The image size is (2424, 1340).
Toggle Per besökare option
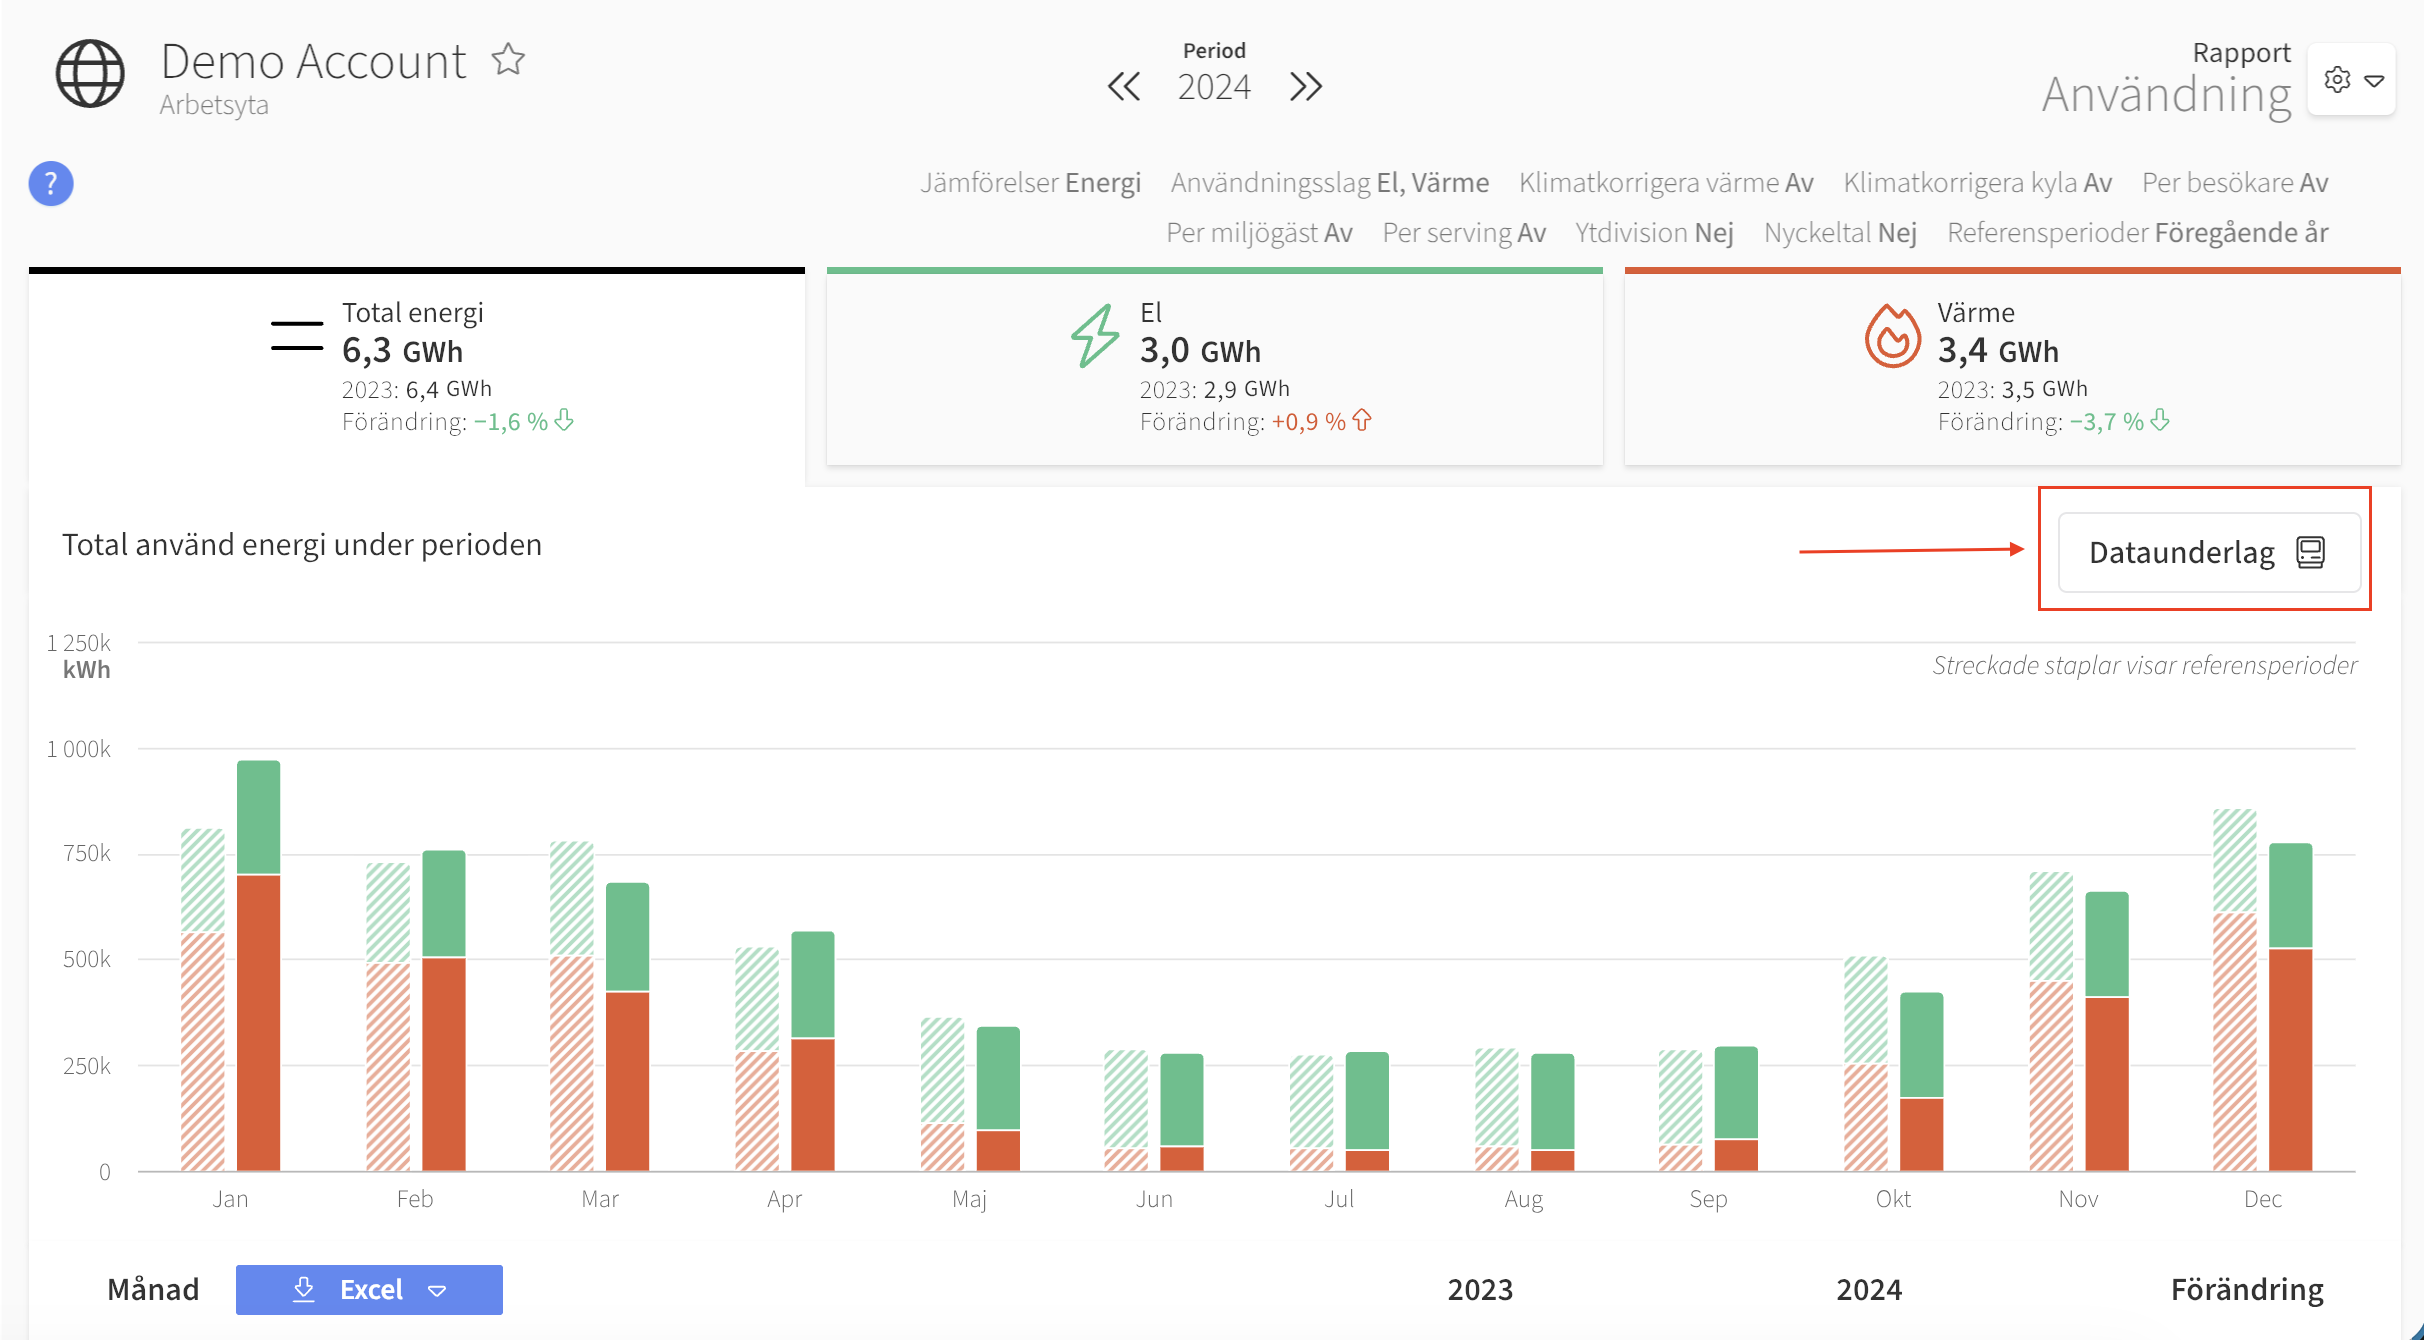click(2234, 183)
